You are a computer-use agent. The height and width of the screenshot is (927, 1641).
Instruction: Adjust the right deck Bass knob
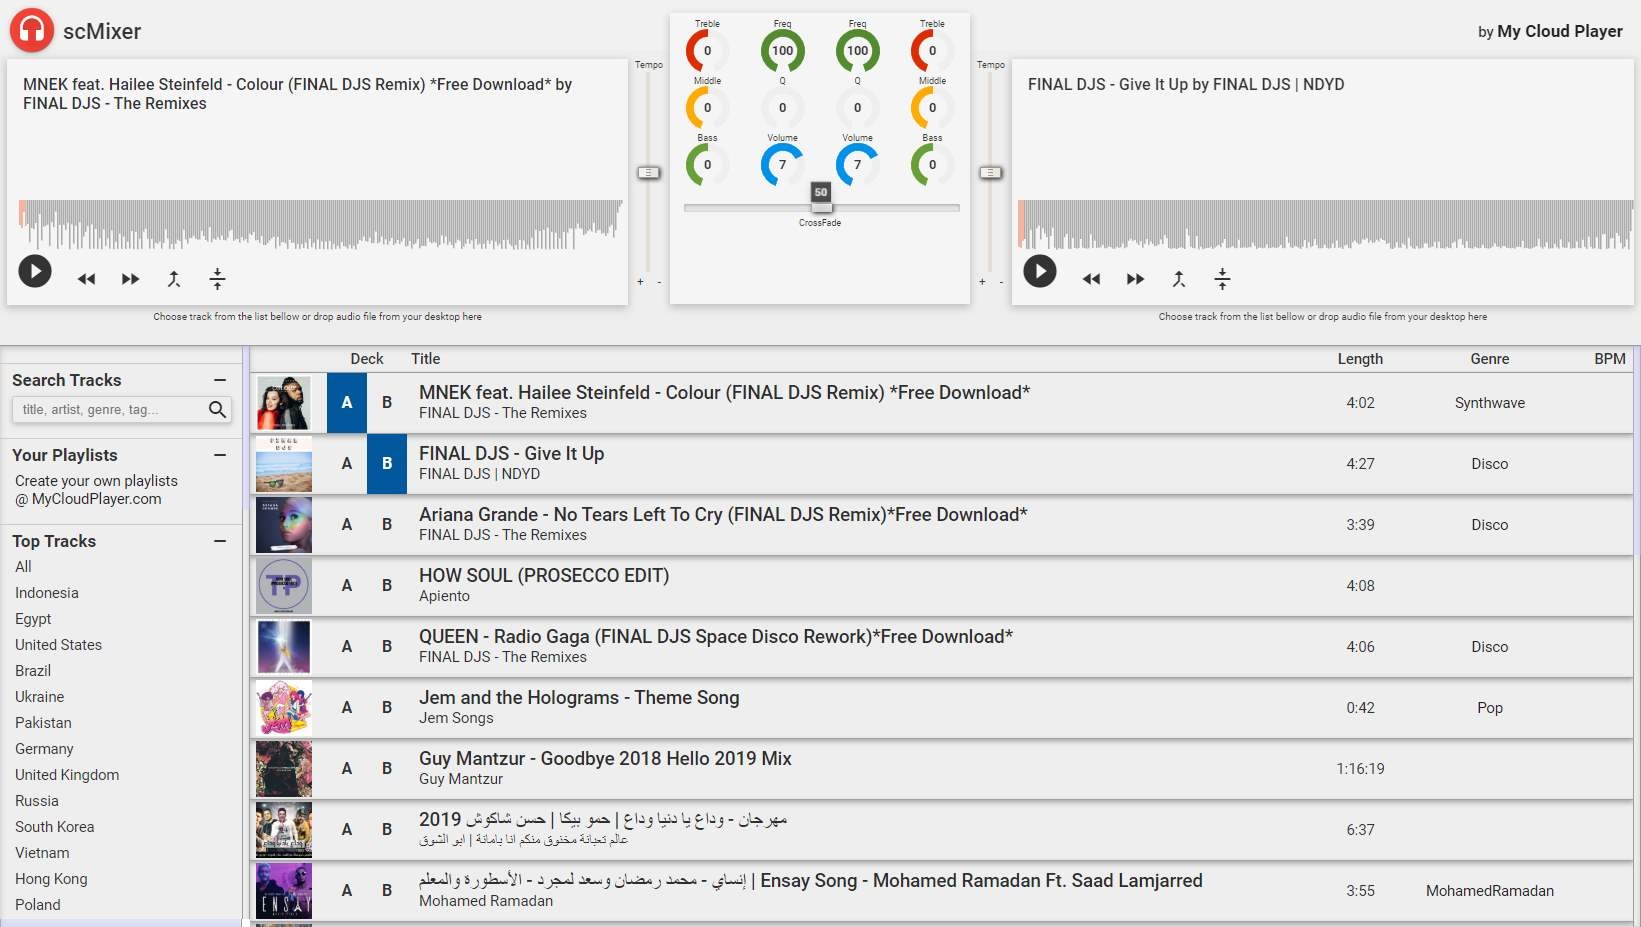pyautogui.click(x=932, y=165)
